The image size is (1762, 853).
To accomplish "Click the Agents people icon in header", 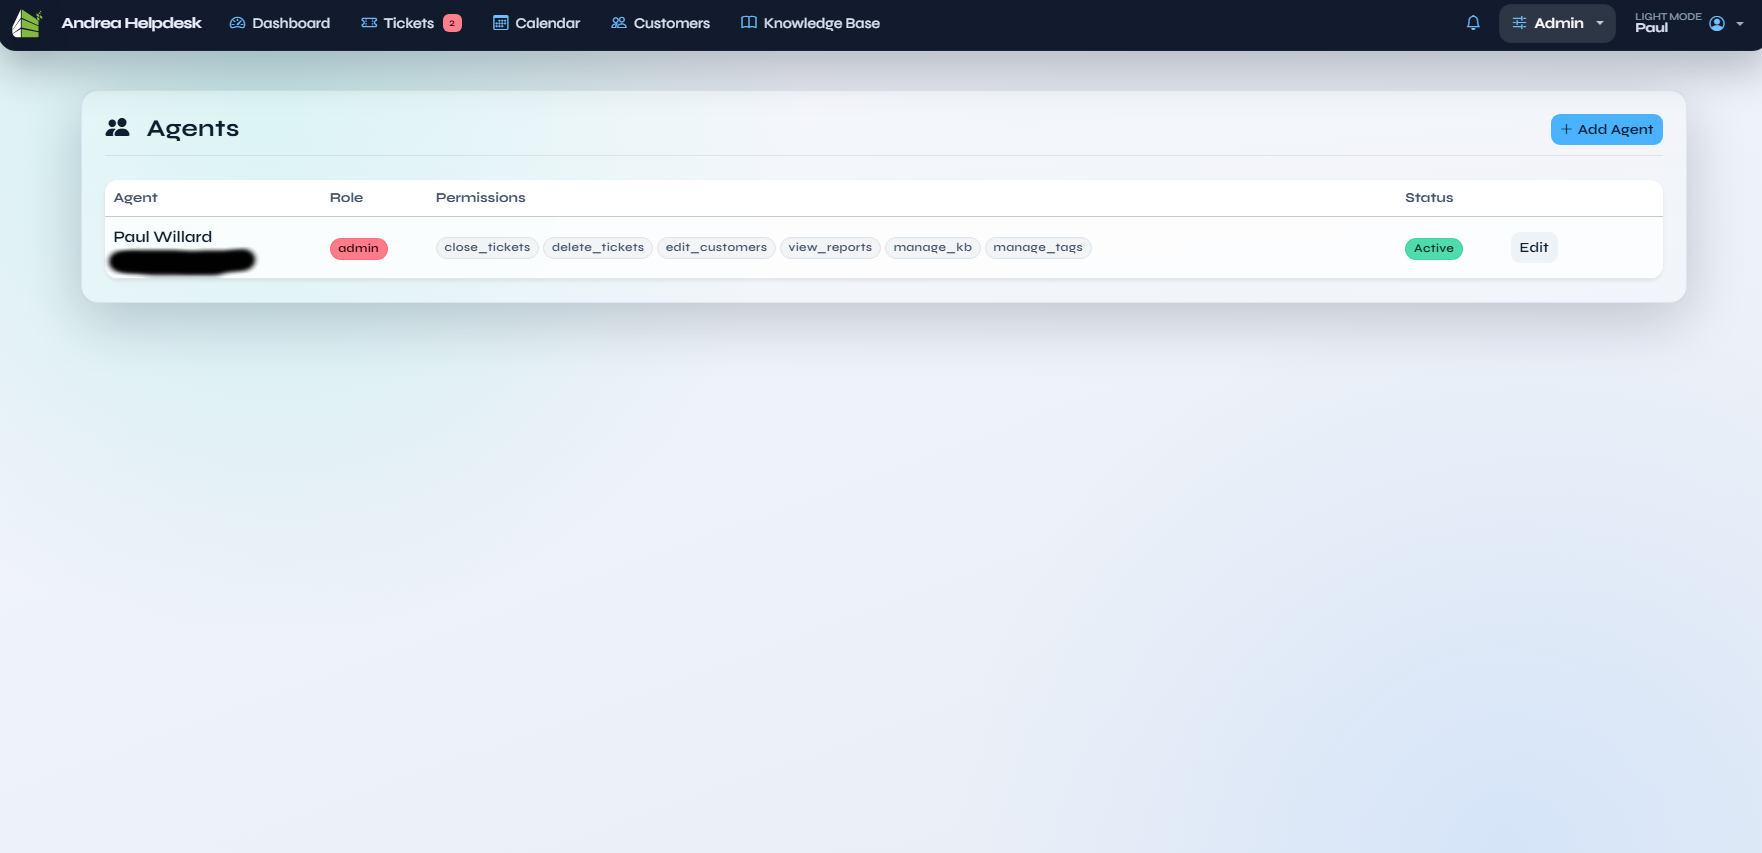I will click(x=118, y=128).
